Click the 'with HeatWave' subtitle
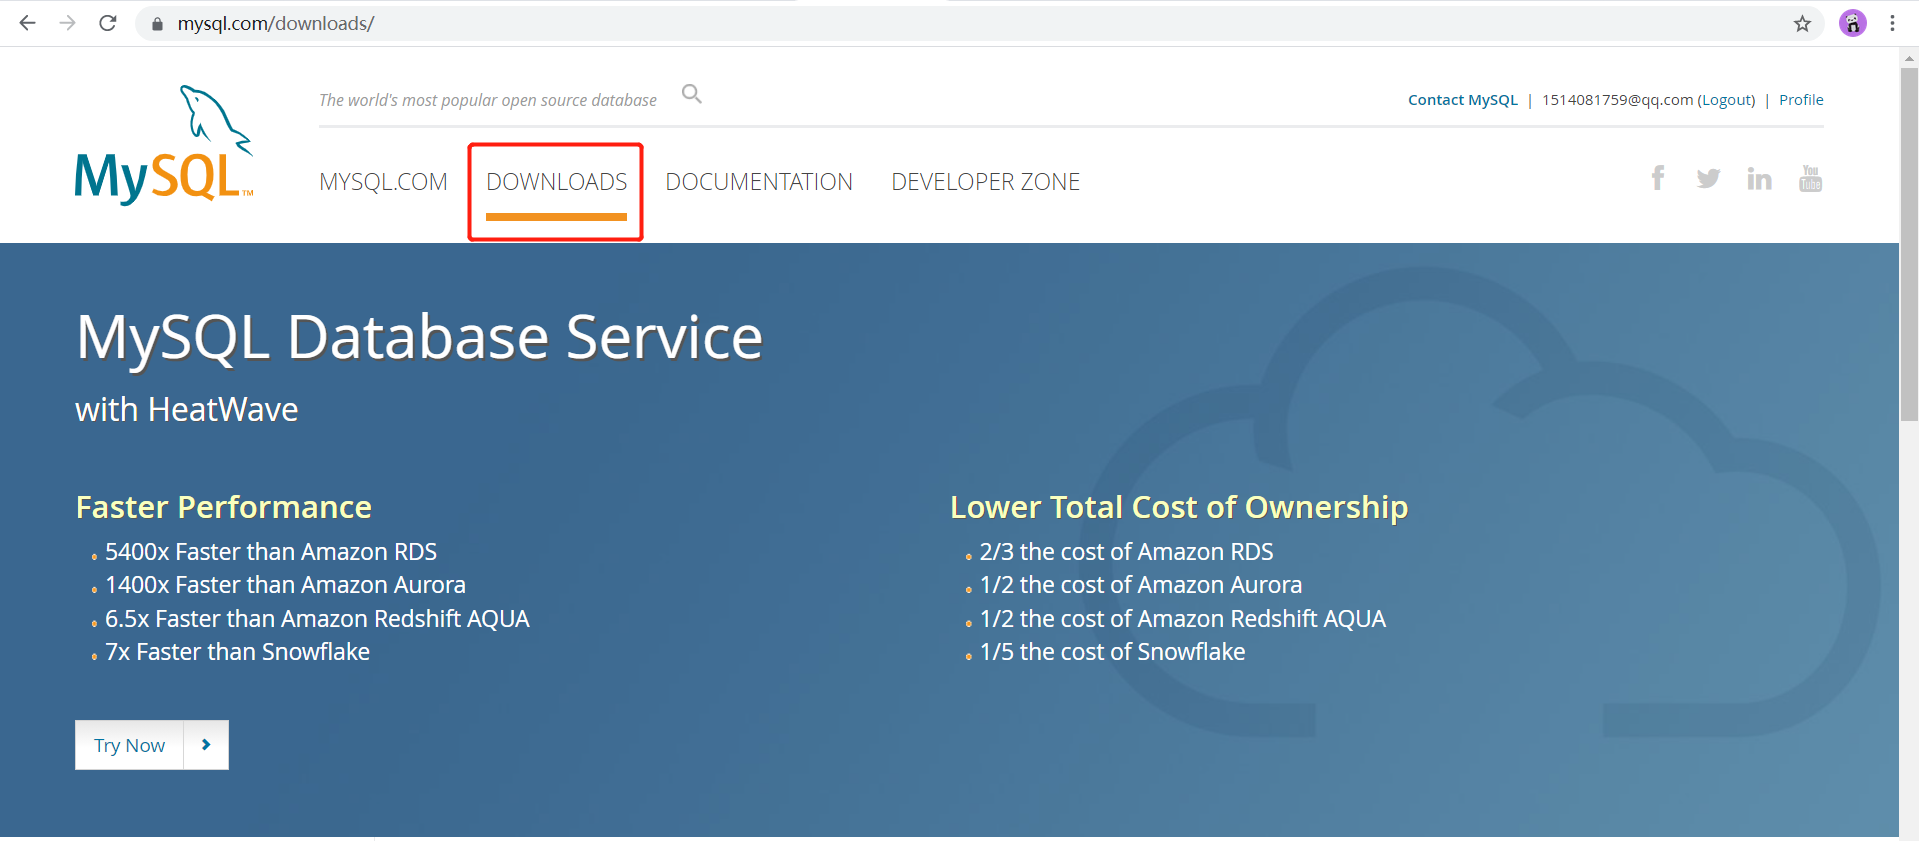The width and height of the screenshot is (1919, 841). tap(187, 410)
